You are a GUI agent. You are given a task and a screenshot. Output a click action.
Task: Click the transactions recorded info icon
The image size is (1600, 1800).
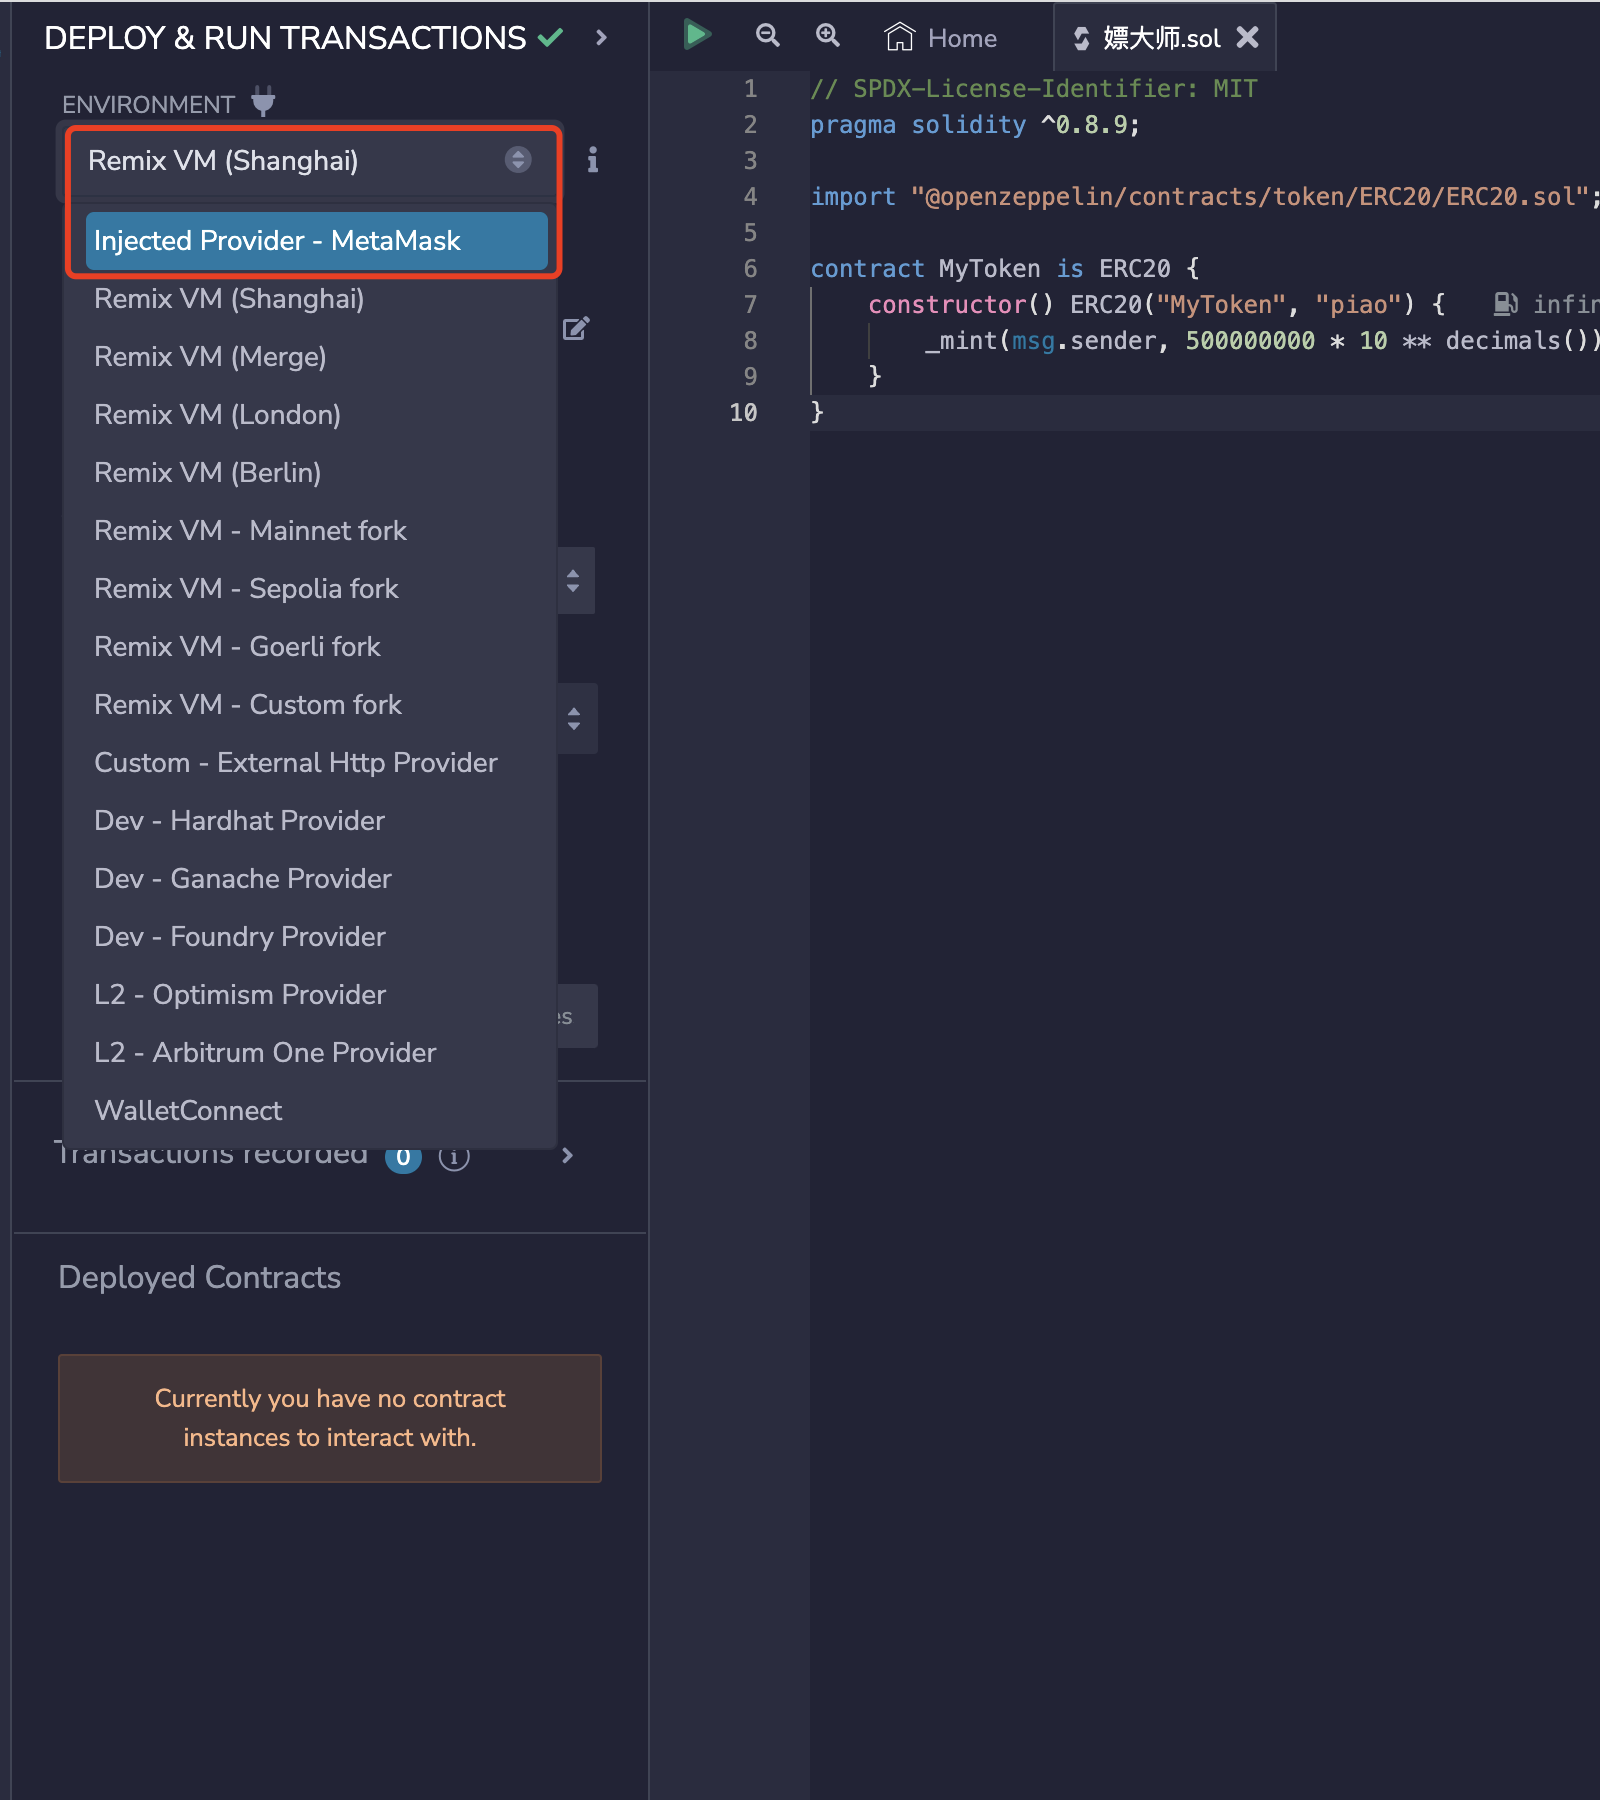pos(454,1157)
